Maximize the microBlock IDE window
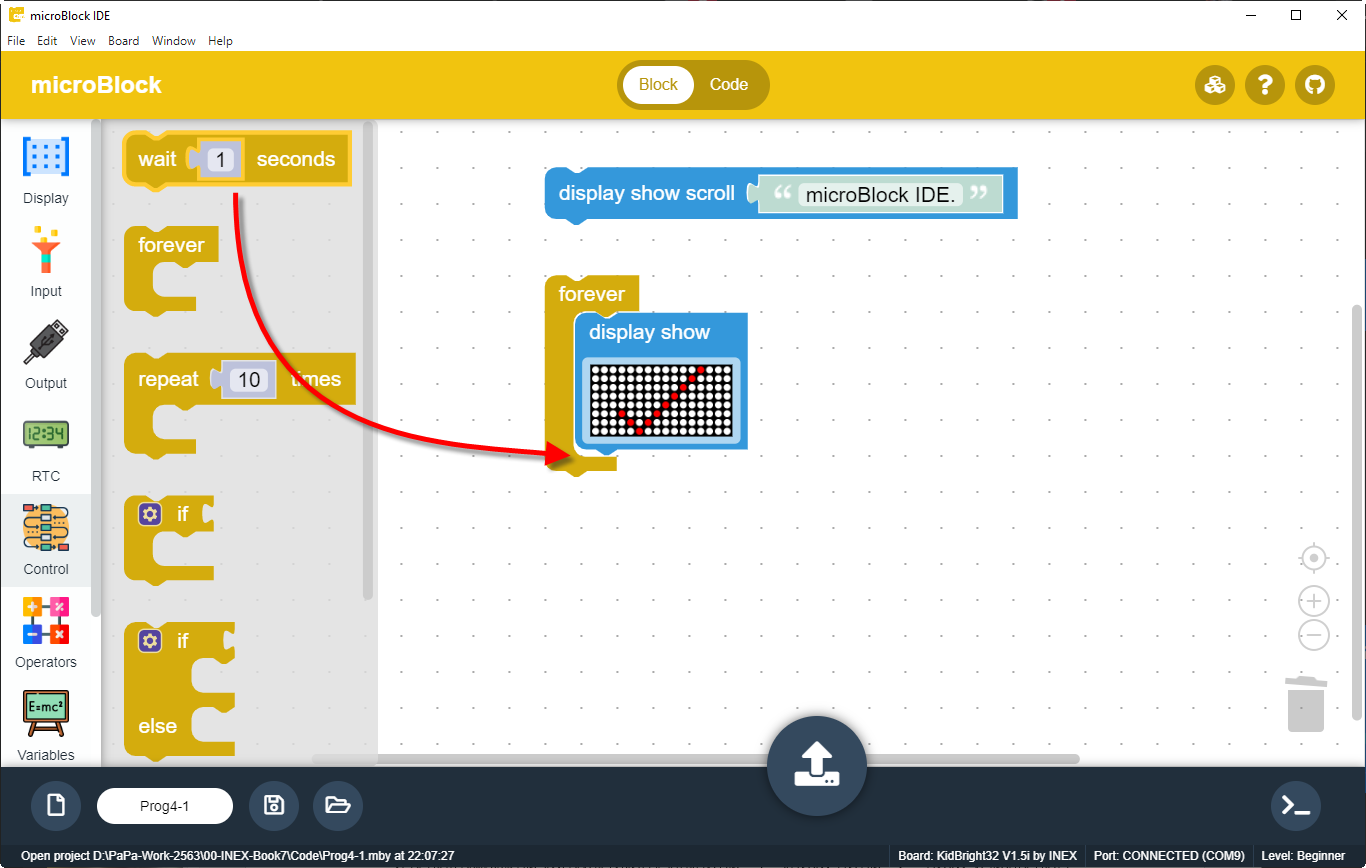Image resolution: width=1366 pixels, height=868 pixels. coord(1296,15)
